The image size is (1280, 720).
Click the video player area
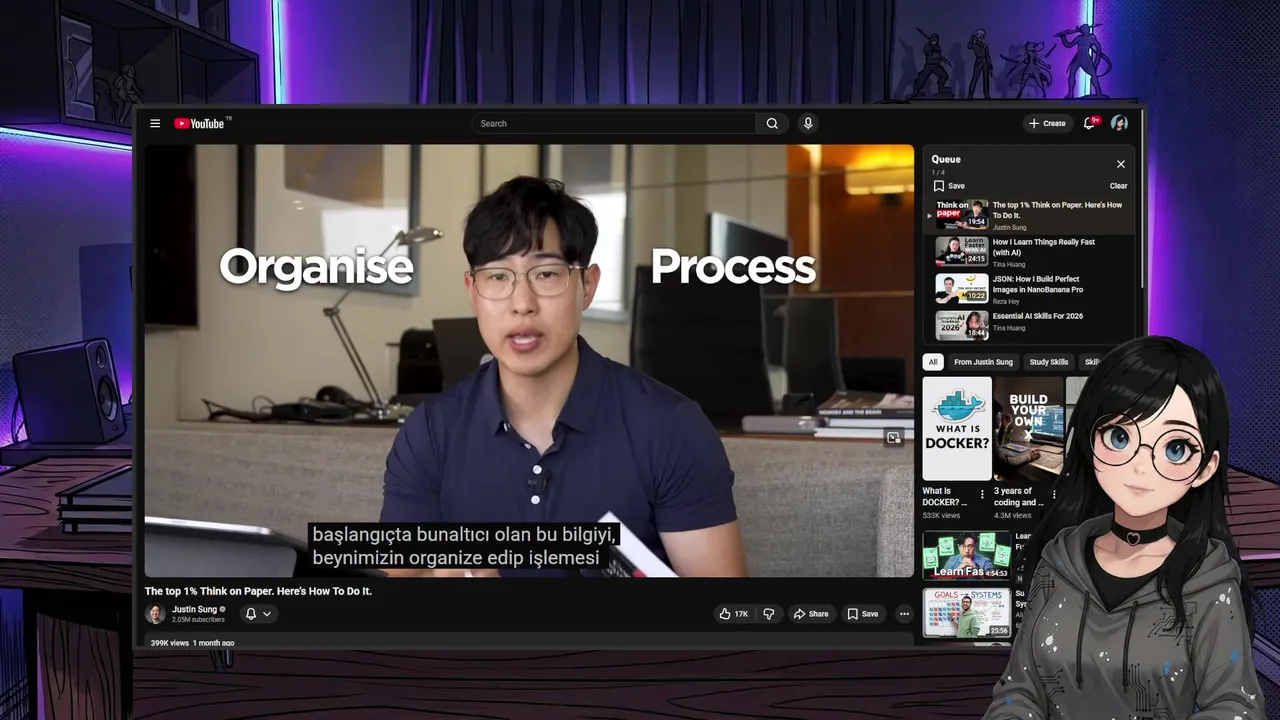coord(529,361)
